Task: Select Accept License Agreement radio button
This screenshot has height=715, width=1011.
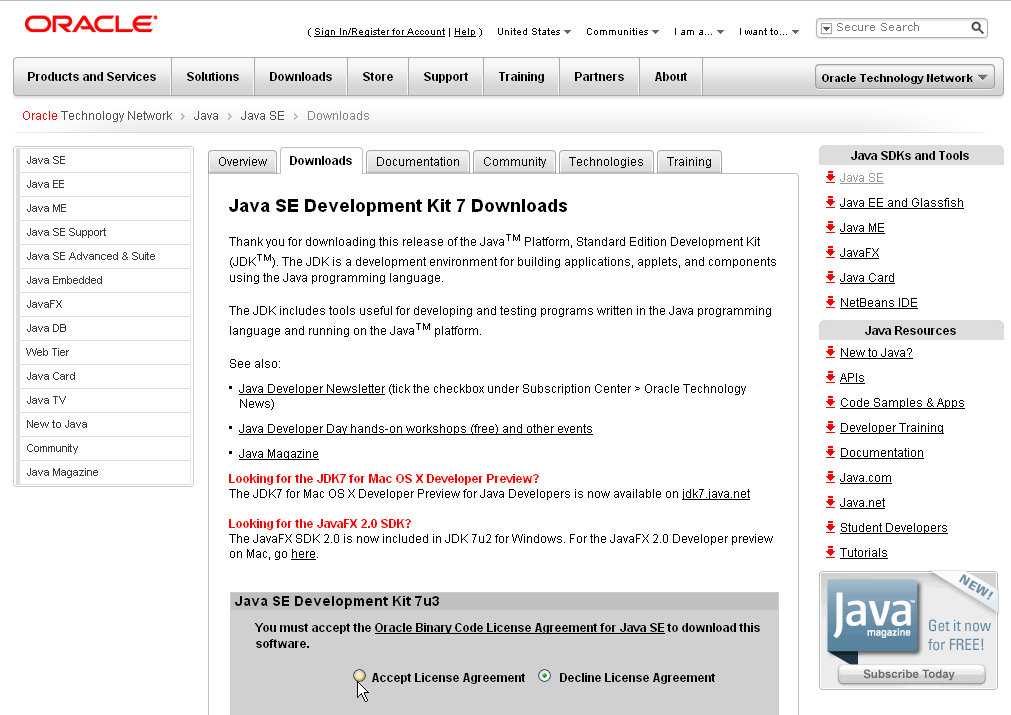Action: point(360,676)
